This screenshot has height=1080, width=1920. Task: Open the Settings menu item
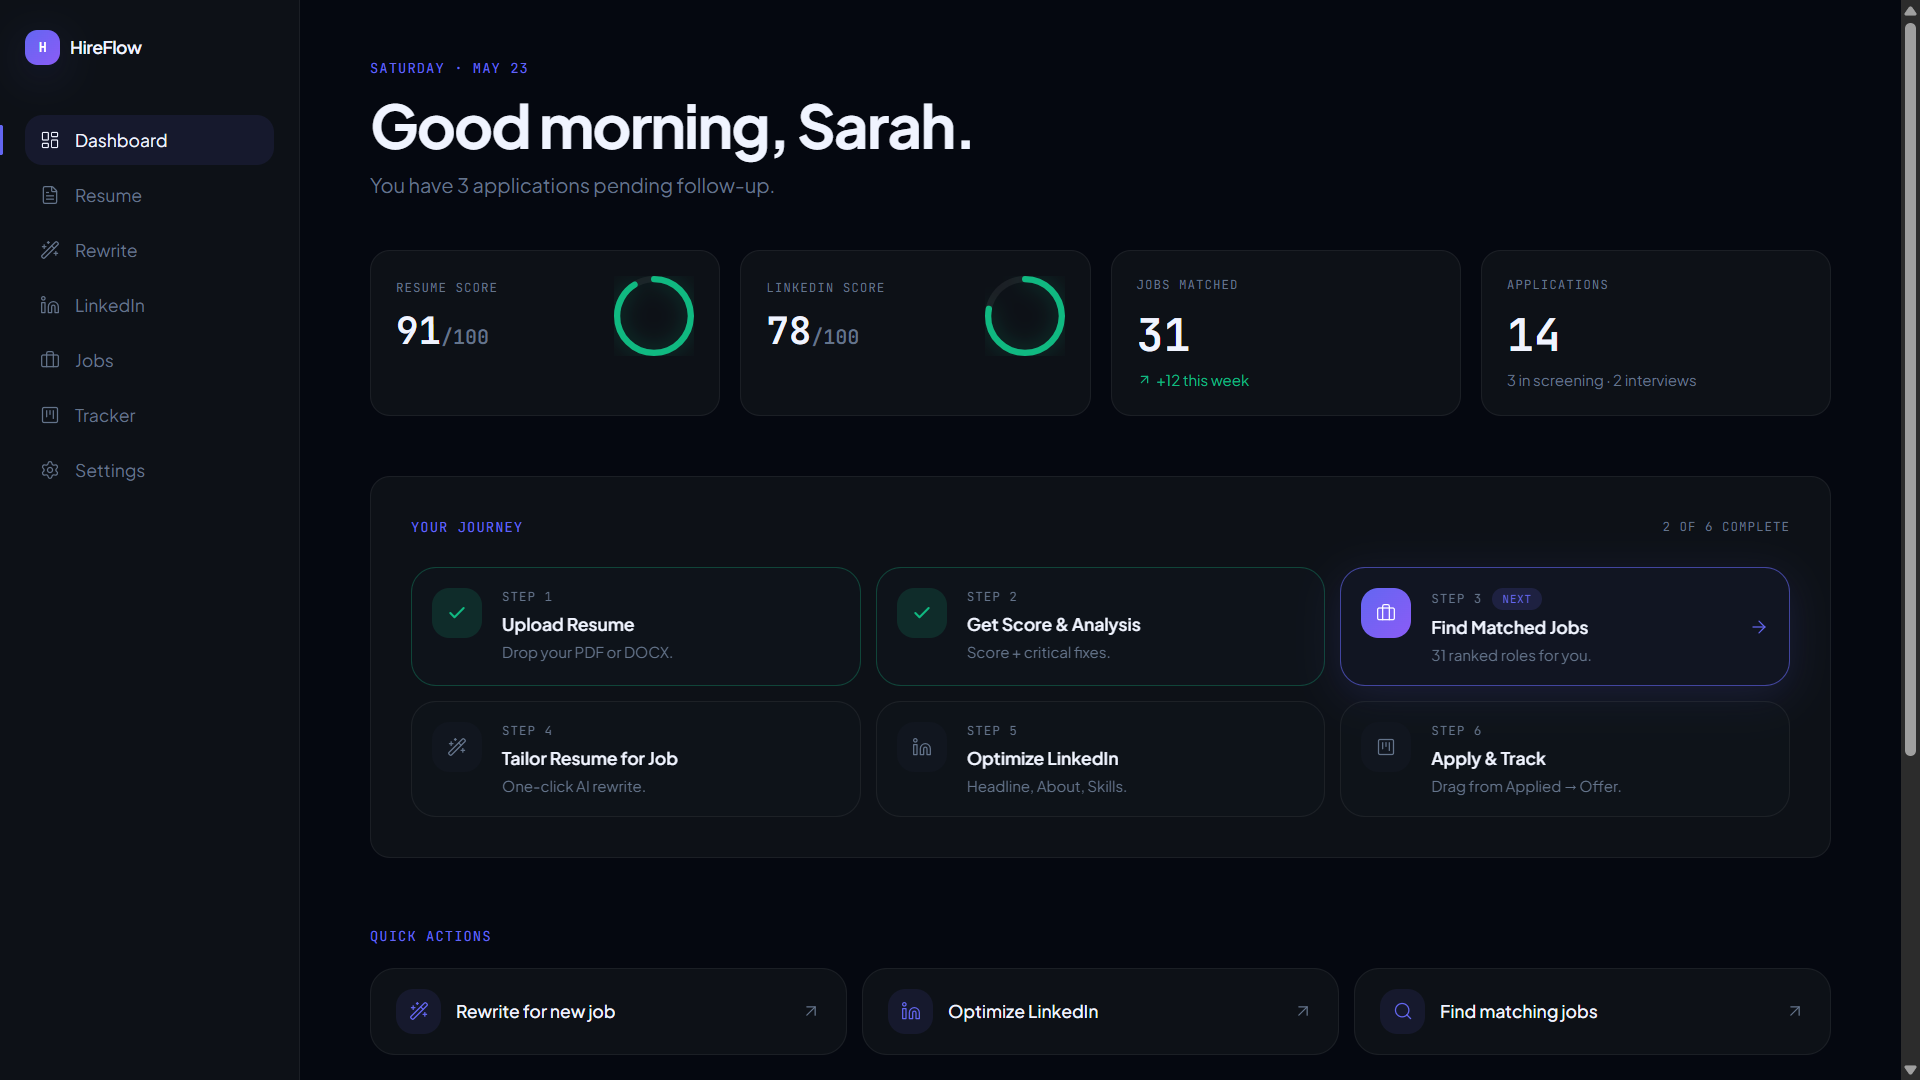click(x=149, y=470)
